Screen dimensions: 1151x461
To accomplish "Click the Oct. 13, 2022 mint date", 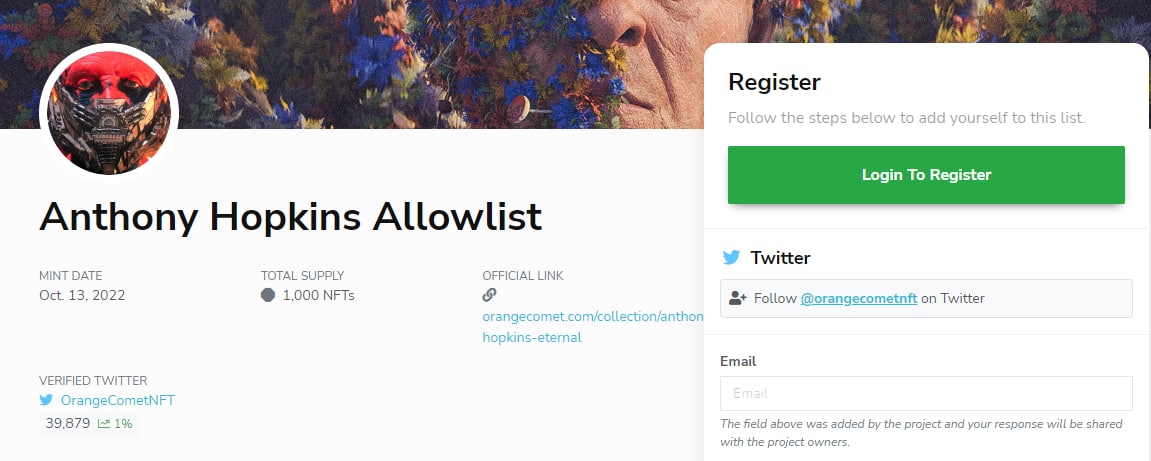I will pyautogui.click(x=82, y=295).
